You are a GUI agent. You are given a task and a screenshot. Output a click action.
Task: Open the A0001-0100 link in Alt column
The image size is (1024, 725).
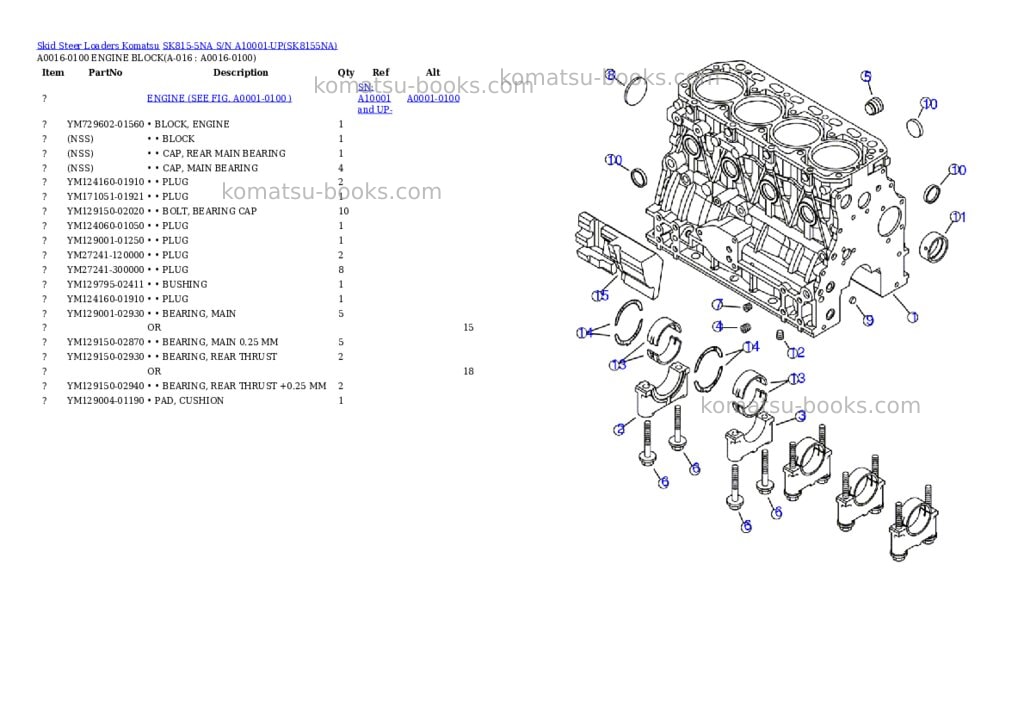coord(433,99)
